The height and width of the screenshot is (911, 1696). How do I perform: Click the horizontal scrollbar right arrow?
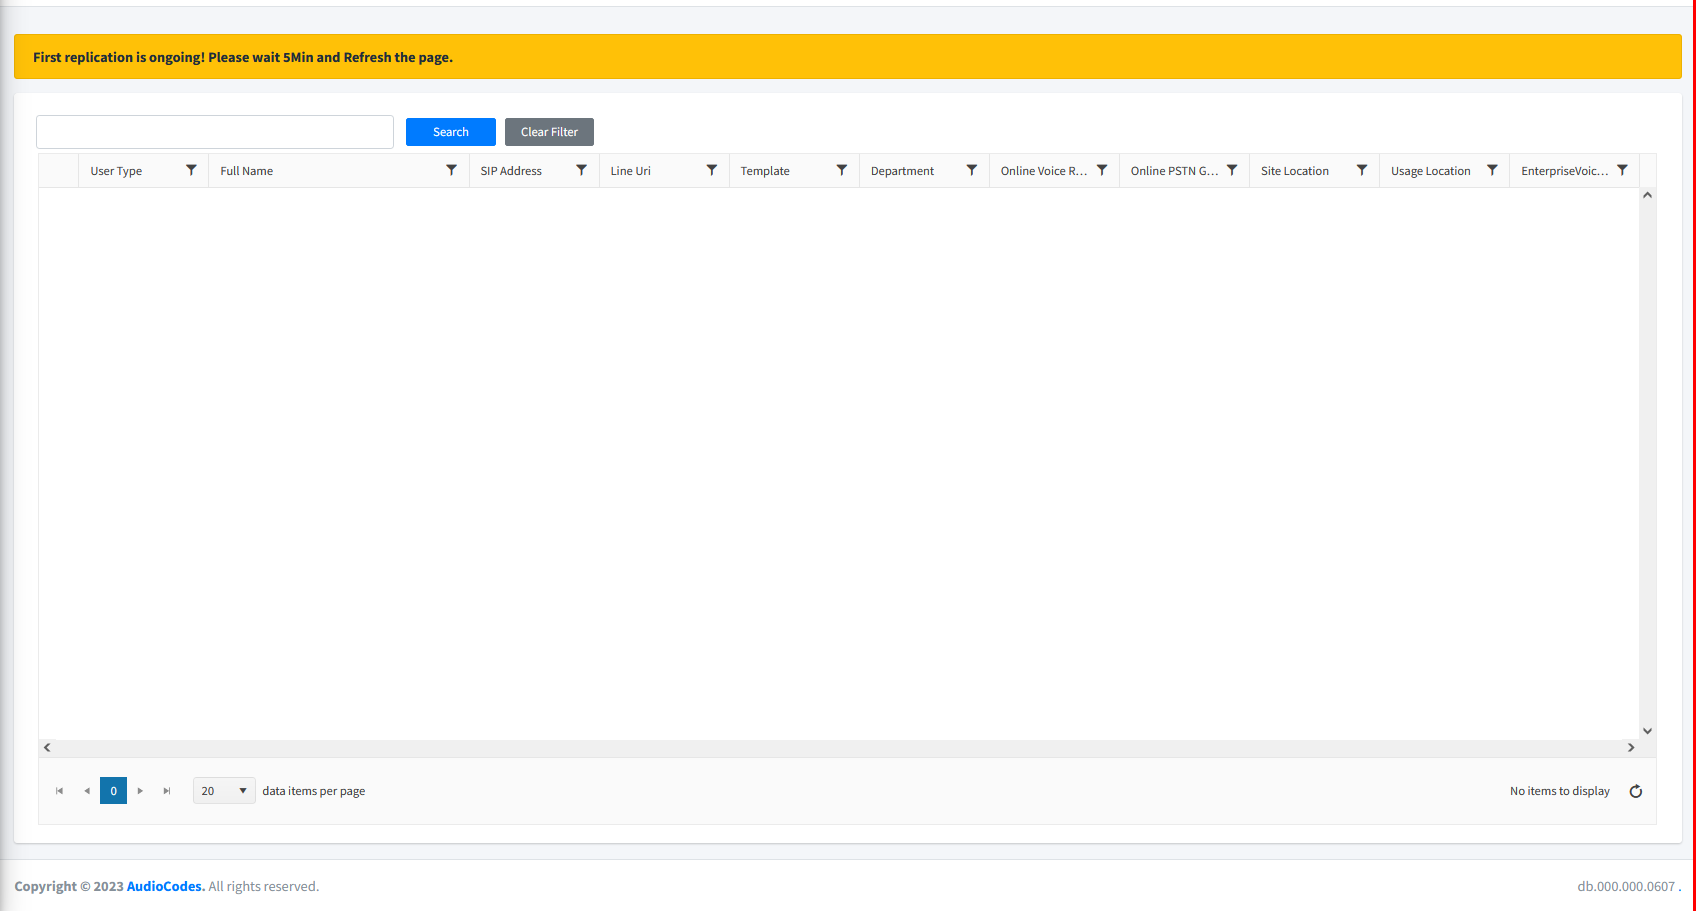tap(1631, 748)
